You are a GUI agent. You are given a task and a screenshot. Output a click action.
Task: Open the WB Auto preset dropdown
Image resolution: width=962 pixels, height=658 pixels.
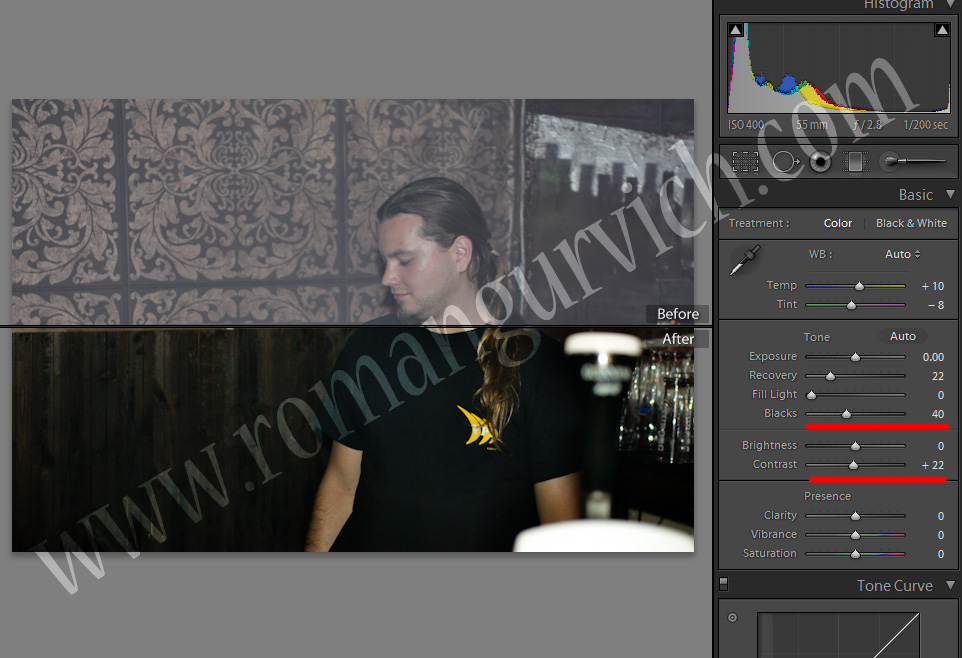902,254
